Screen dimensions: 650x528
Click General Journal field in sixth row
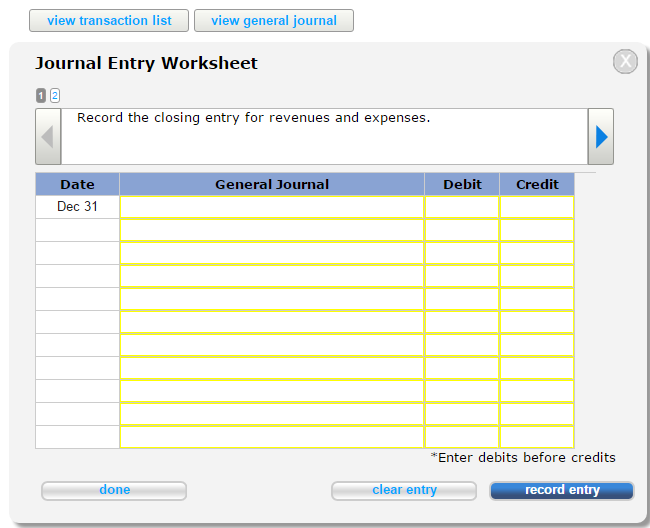pyautogui.click(x=272, y=322)
